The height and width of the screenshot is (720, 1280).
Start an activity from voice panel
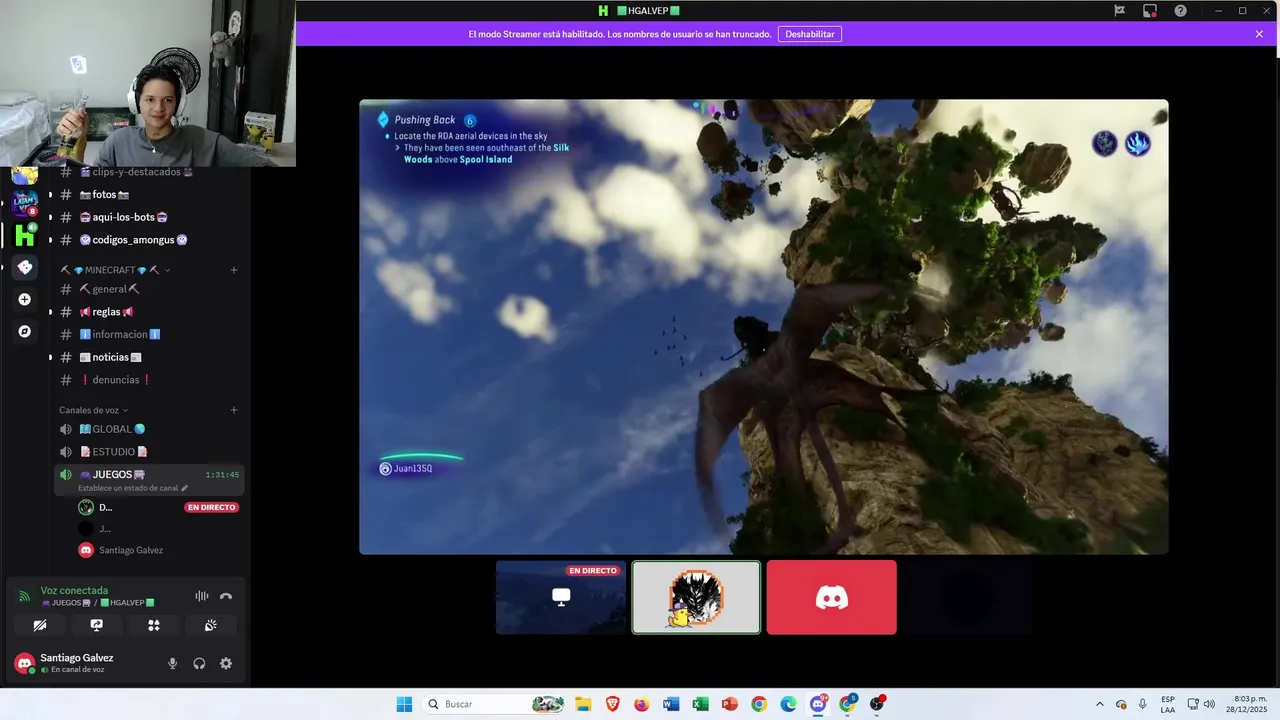click(154, 625)
